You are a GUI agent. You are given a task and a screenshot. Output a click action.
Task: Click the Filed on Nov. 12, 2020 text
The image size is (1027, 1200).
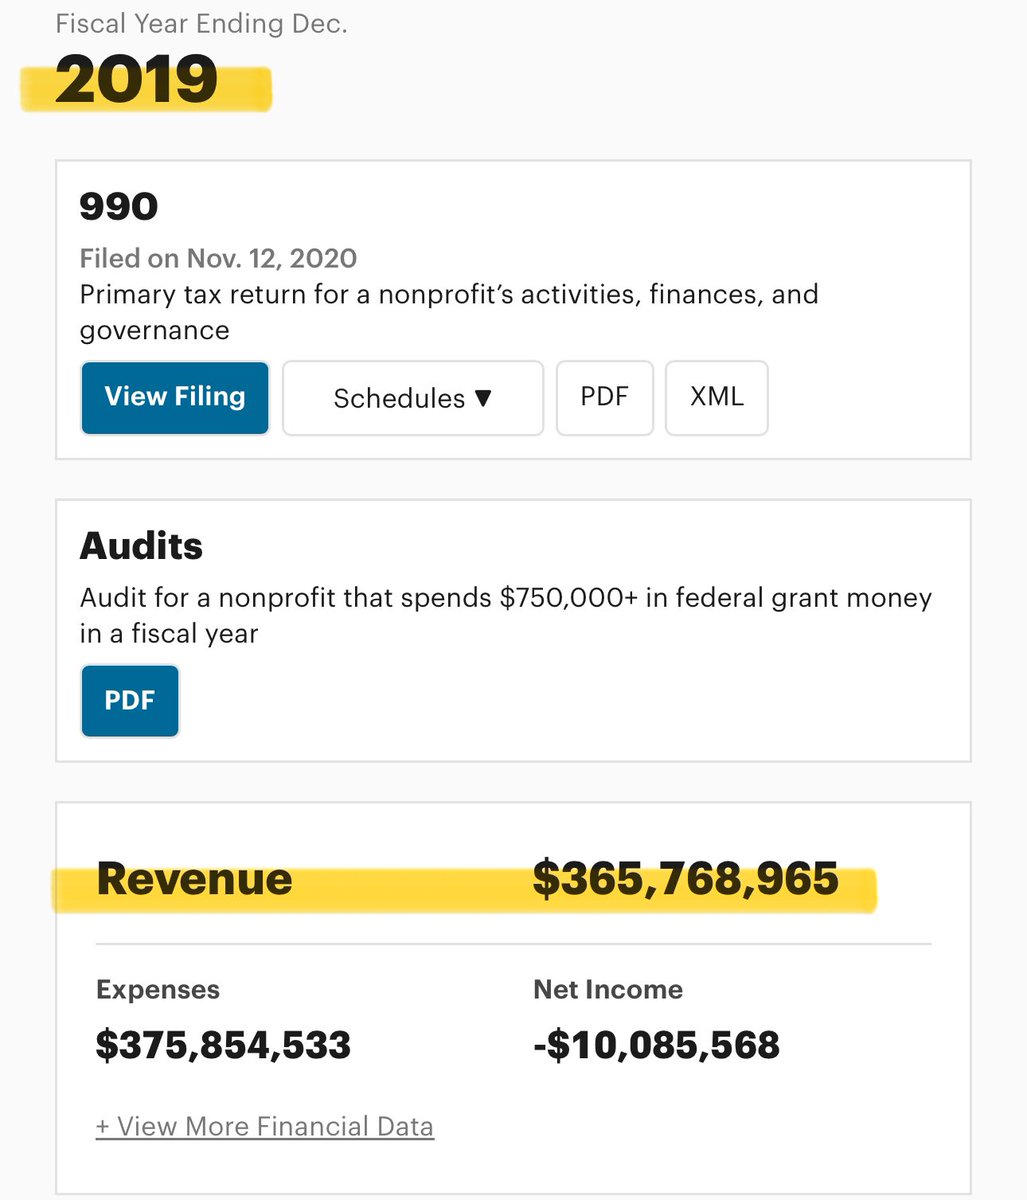click(x=218, y=258)
